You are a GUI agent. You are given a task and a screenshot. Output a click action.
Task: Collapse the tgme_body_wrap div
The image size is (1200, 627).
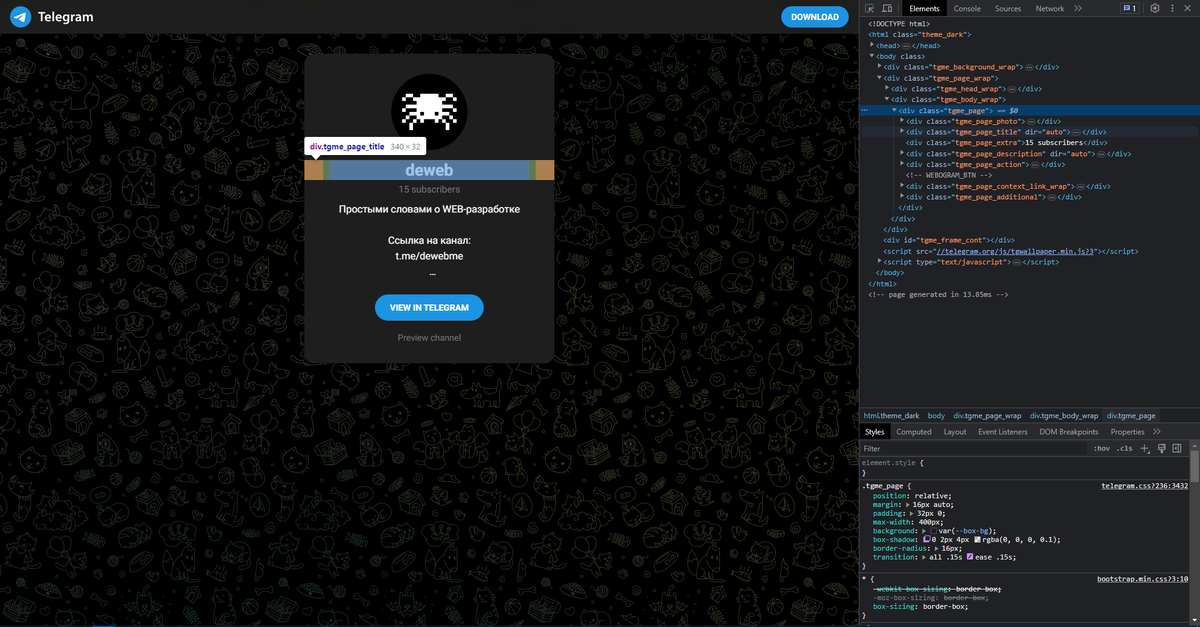point(888,99)
